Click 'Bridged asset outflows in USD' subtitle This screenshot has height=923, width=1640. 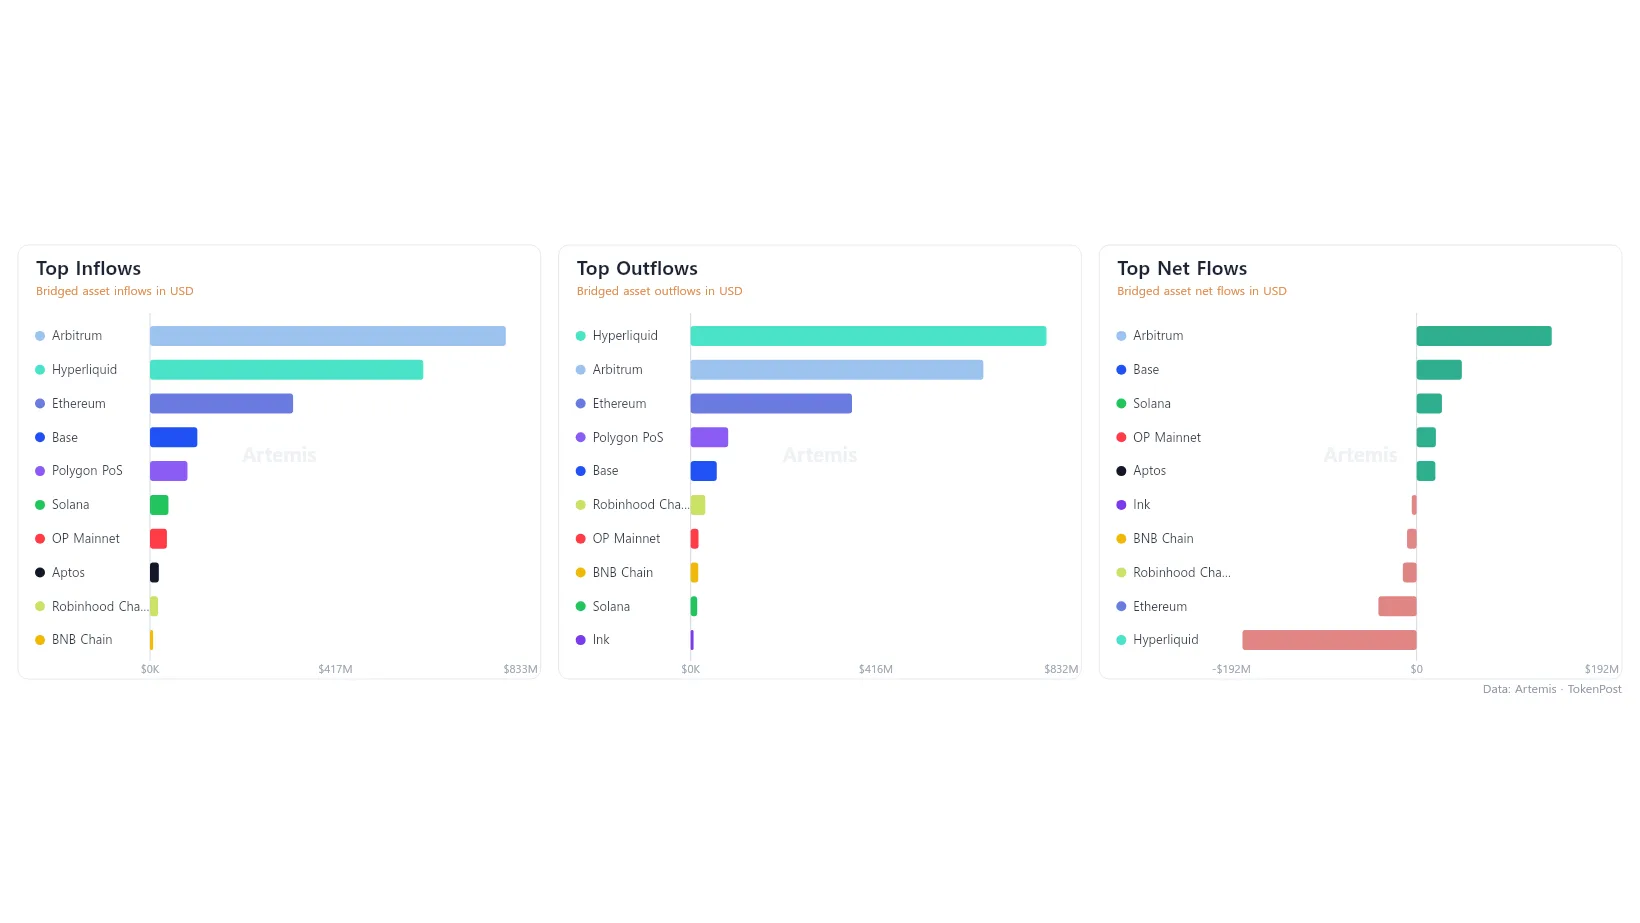[x=659, y=291]
